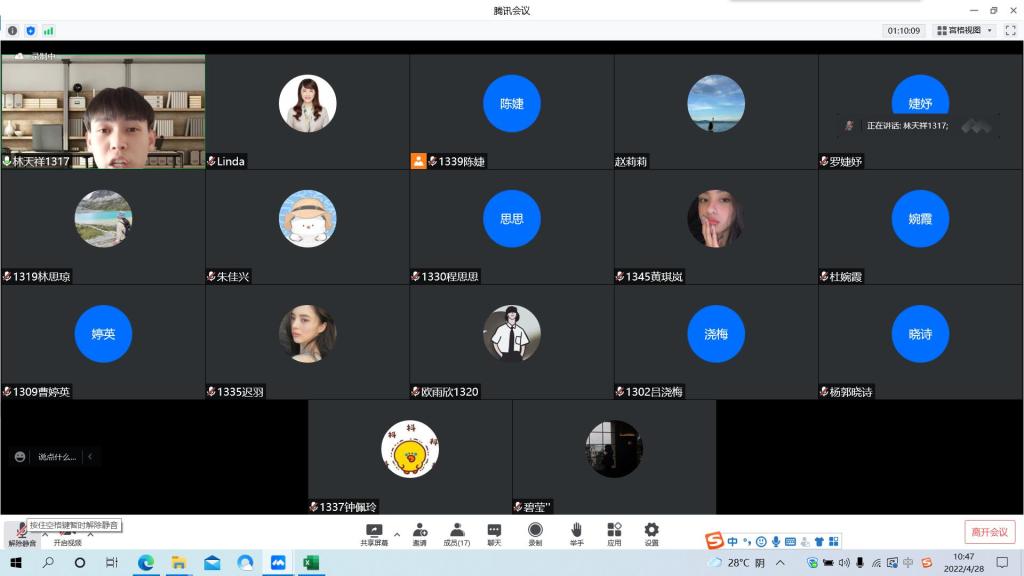Click the 录制 record icon
Viewport: 1024px width, 576px height.
pyautogui.click(x=535, y=533)
